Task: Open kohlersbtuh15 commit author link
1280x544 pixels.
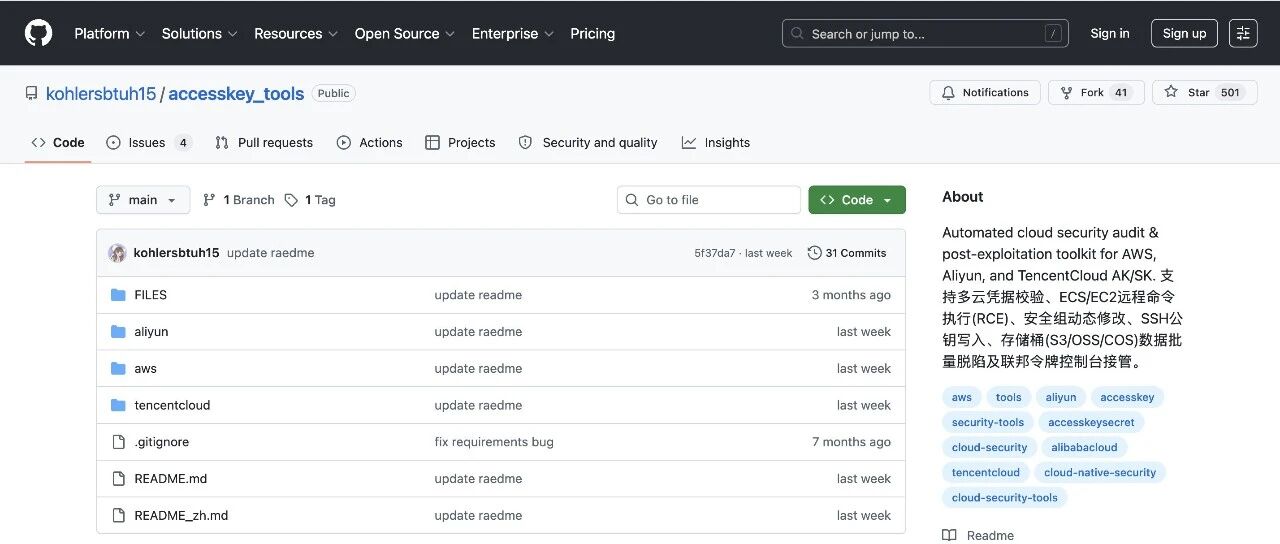Action: pos(176,253)
